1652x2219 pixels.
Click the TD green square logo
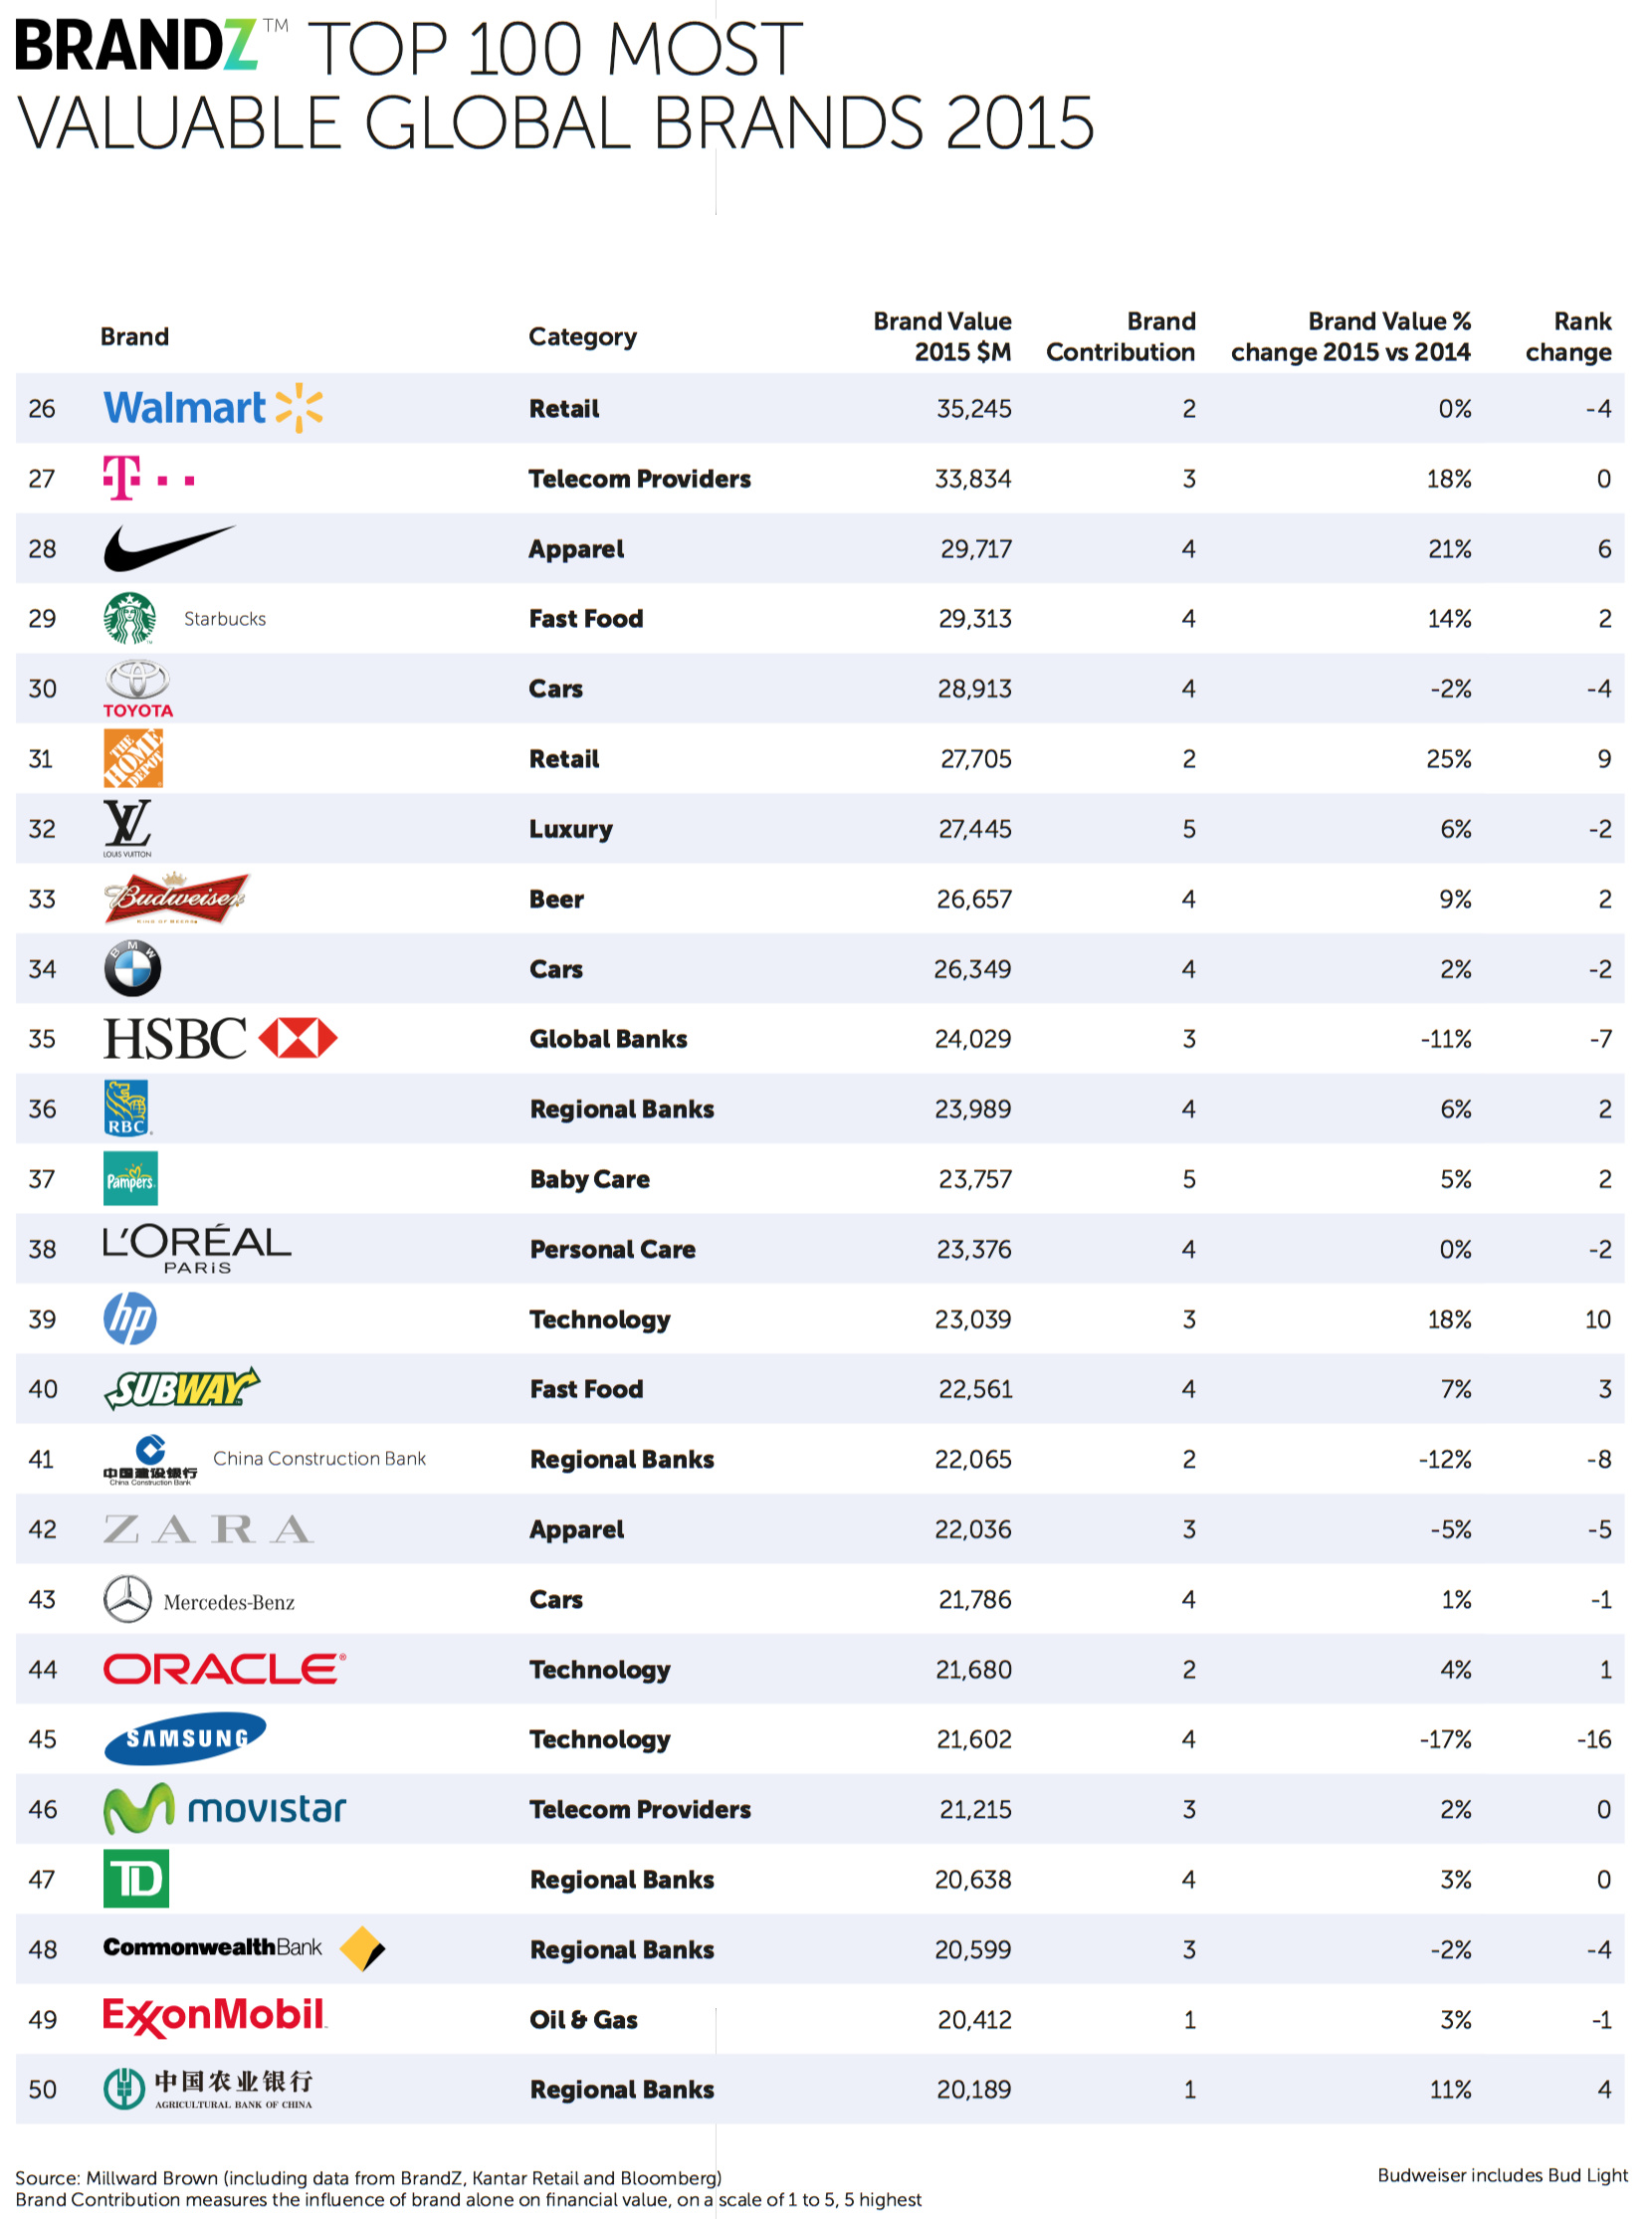coord(136,1878)
